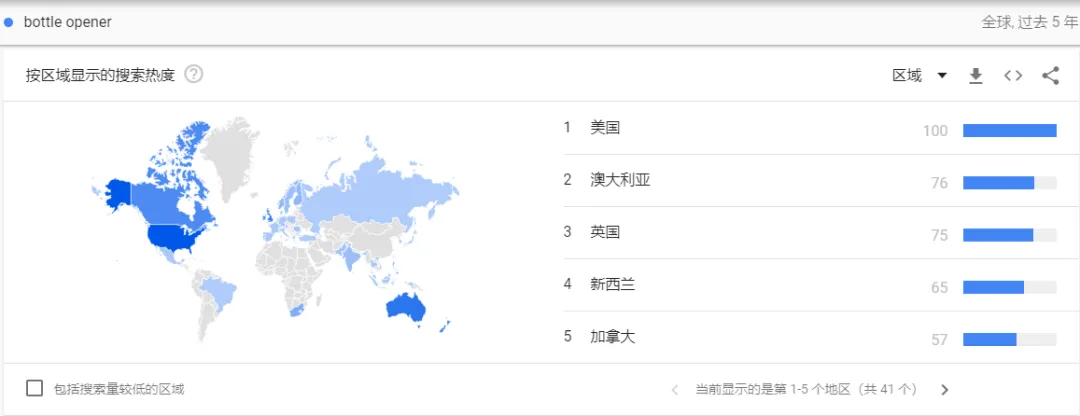1080x416 pixels.
Task: Click the blue dot beside bottle opener
Action: [8, 22]
